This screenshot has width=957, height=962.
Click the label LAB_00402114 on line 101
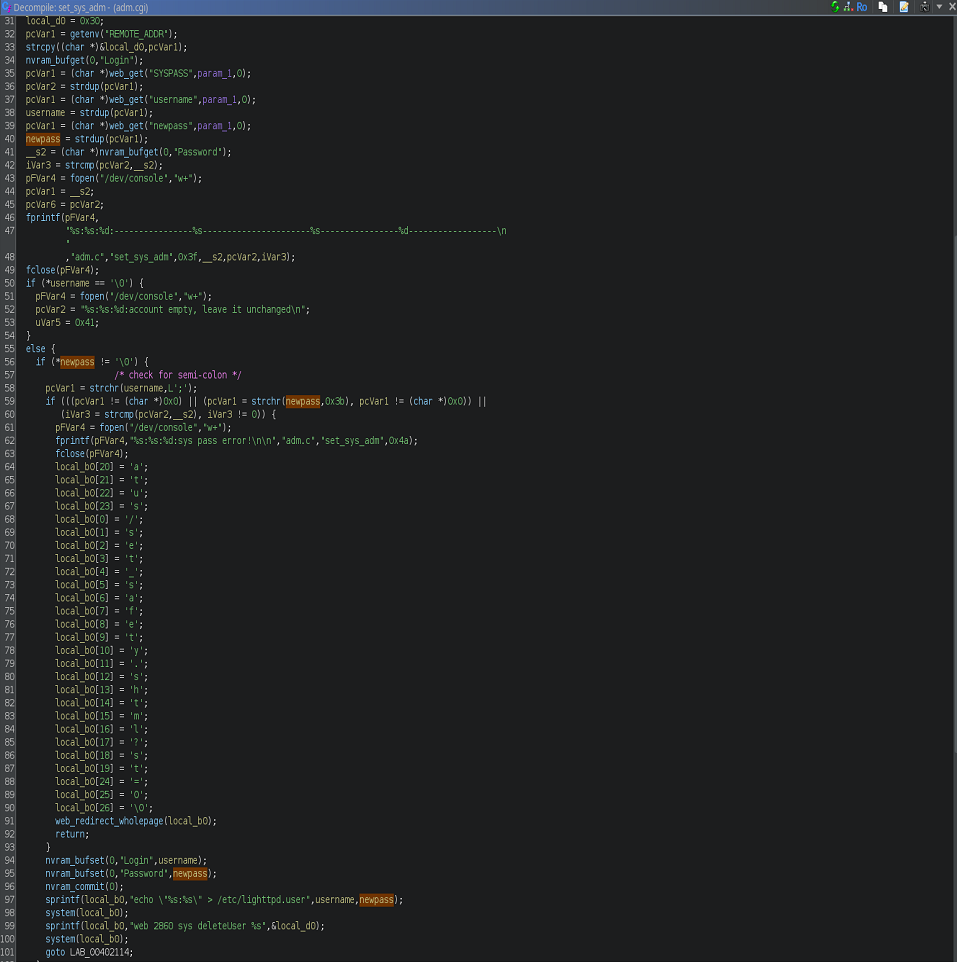(99, 952)
